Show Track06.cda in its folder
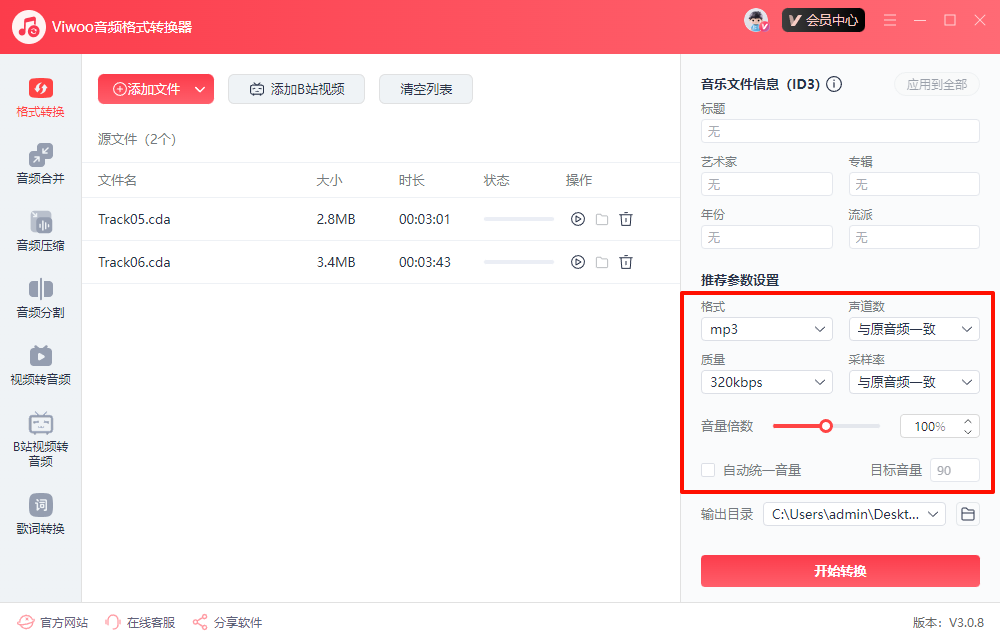Viewport: 1000px width, 640px height. [x=602, y=262]
